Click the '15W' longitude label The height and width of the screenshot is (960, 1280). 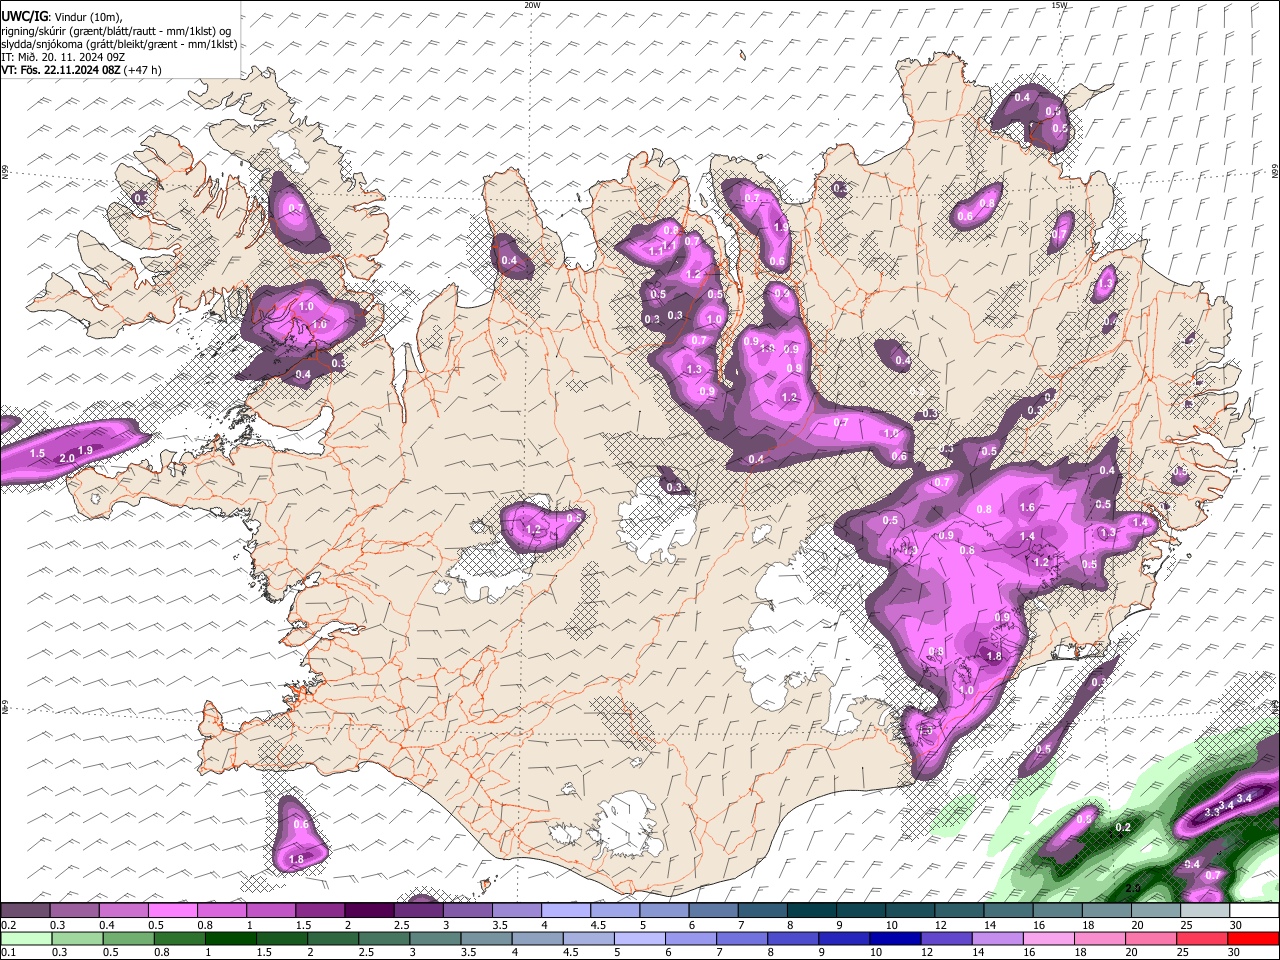point(1059,5)
